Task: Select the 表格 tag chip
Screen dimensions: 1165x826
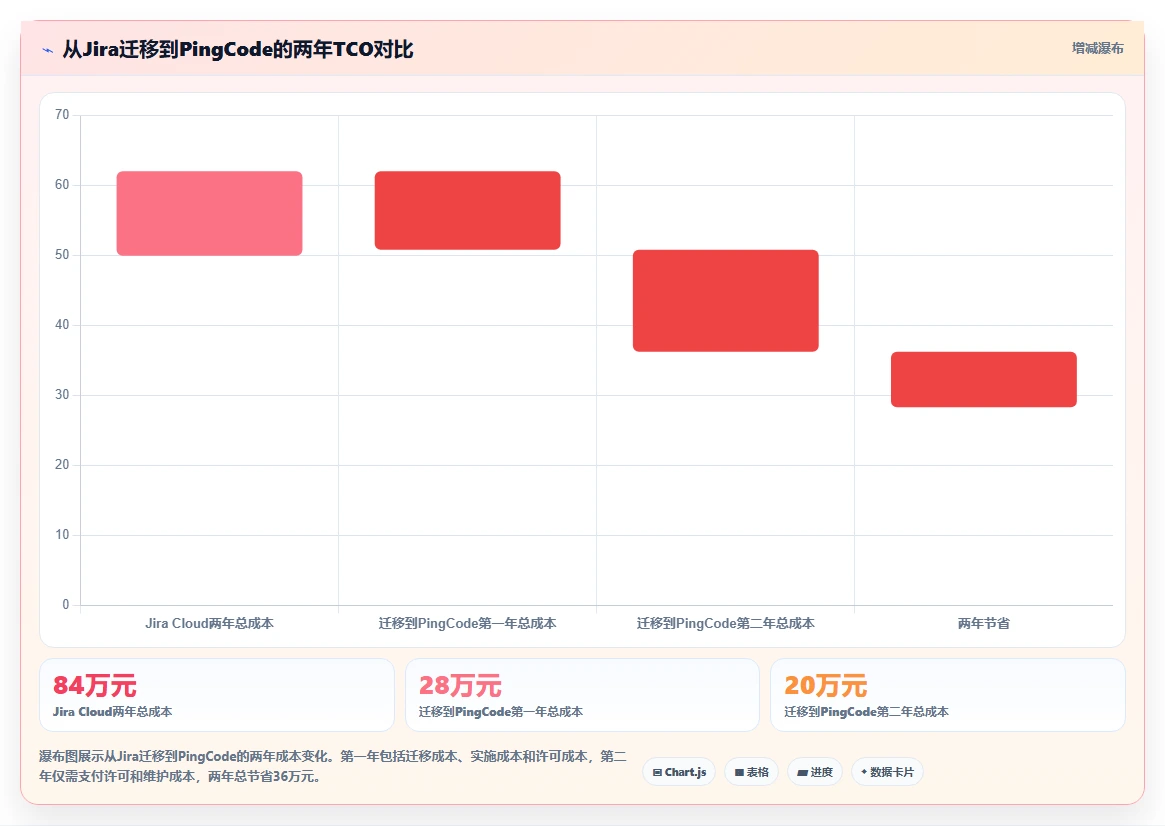Action: pos(751,772)
